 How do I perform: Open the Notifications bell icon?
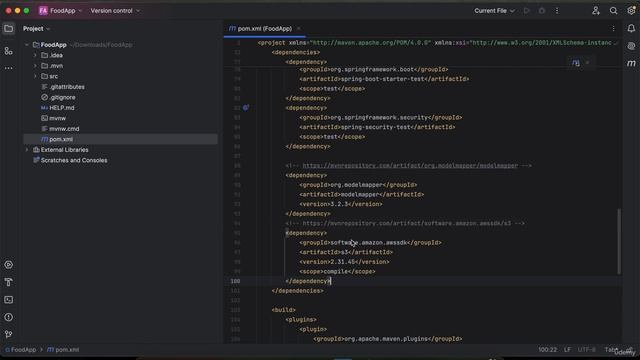(631, 29)
